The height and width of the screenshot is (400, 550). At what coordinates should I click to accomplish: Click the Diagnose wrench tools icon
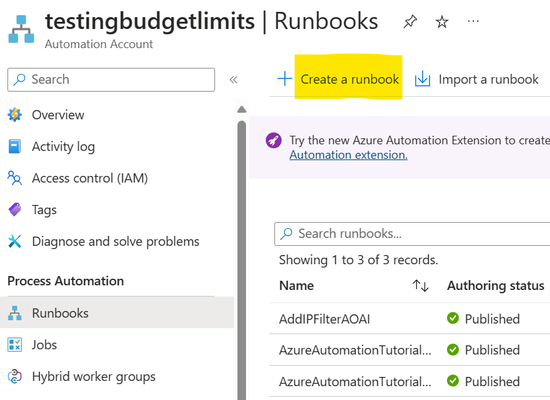[x=15, y=241]
